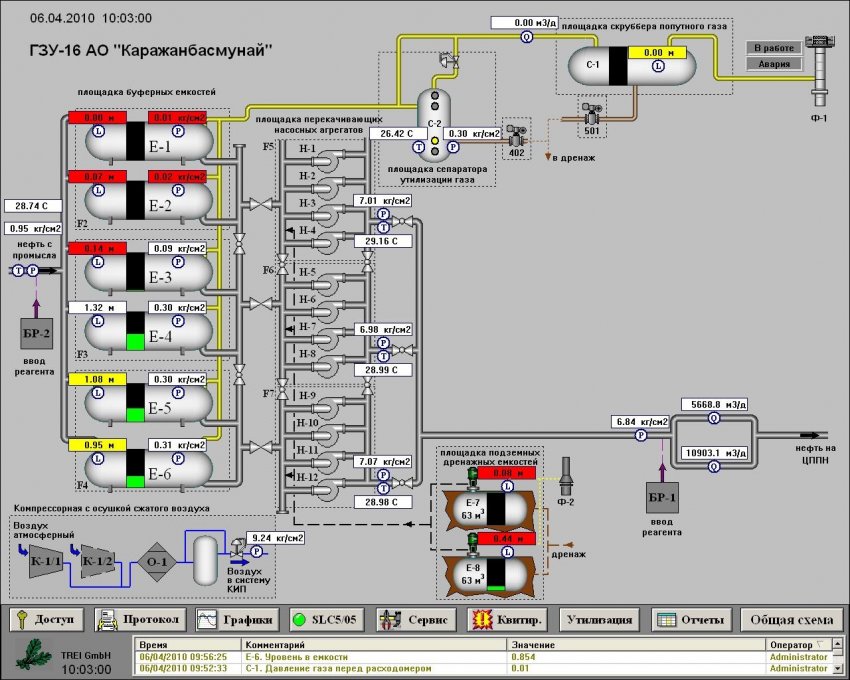Switch to the Общая схема overview

pos(791,619)
